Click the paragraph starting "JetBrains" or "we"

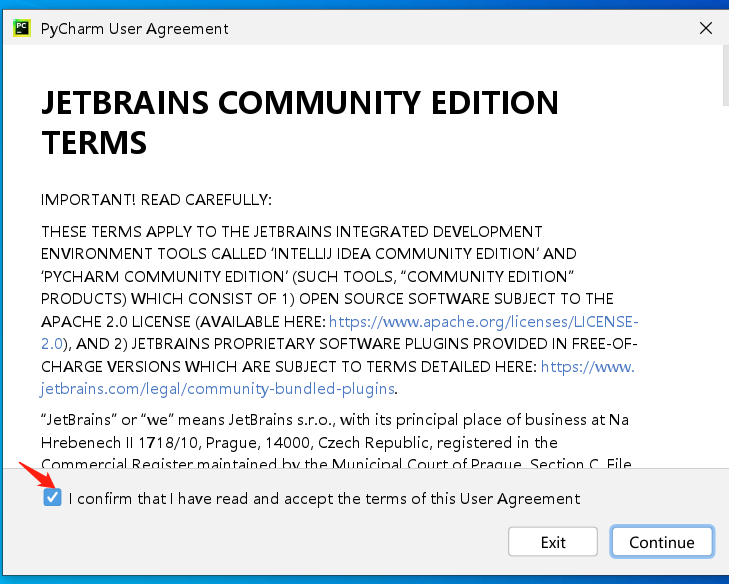coord(336,442)
